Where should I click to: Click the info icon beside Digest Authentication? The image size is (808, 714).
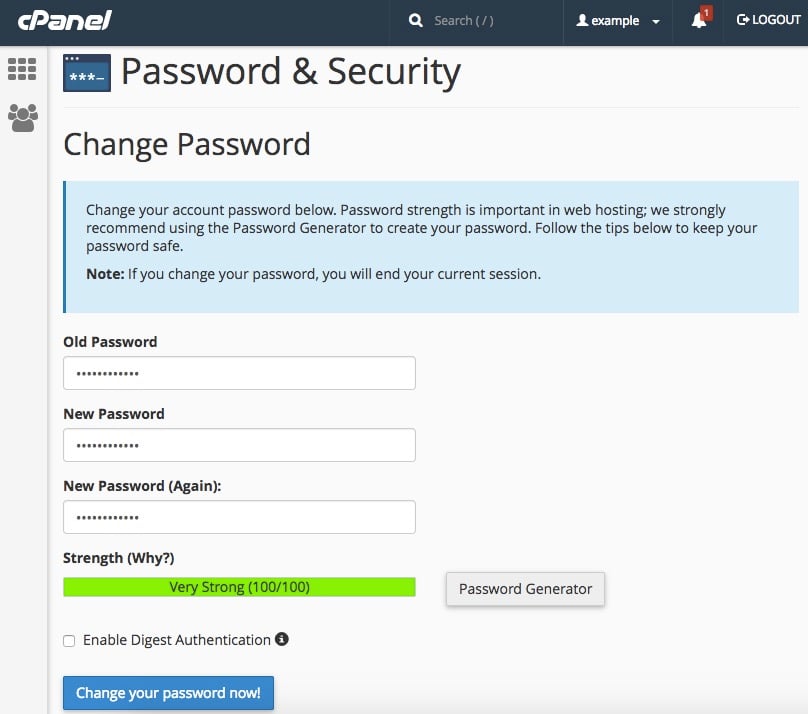(x=281, y=640)
